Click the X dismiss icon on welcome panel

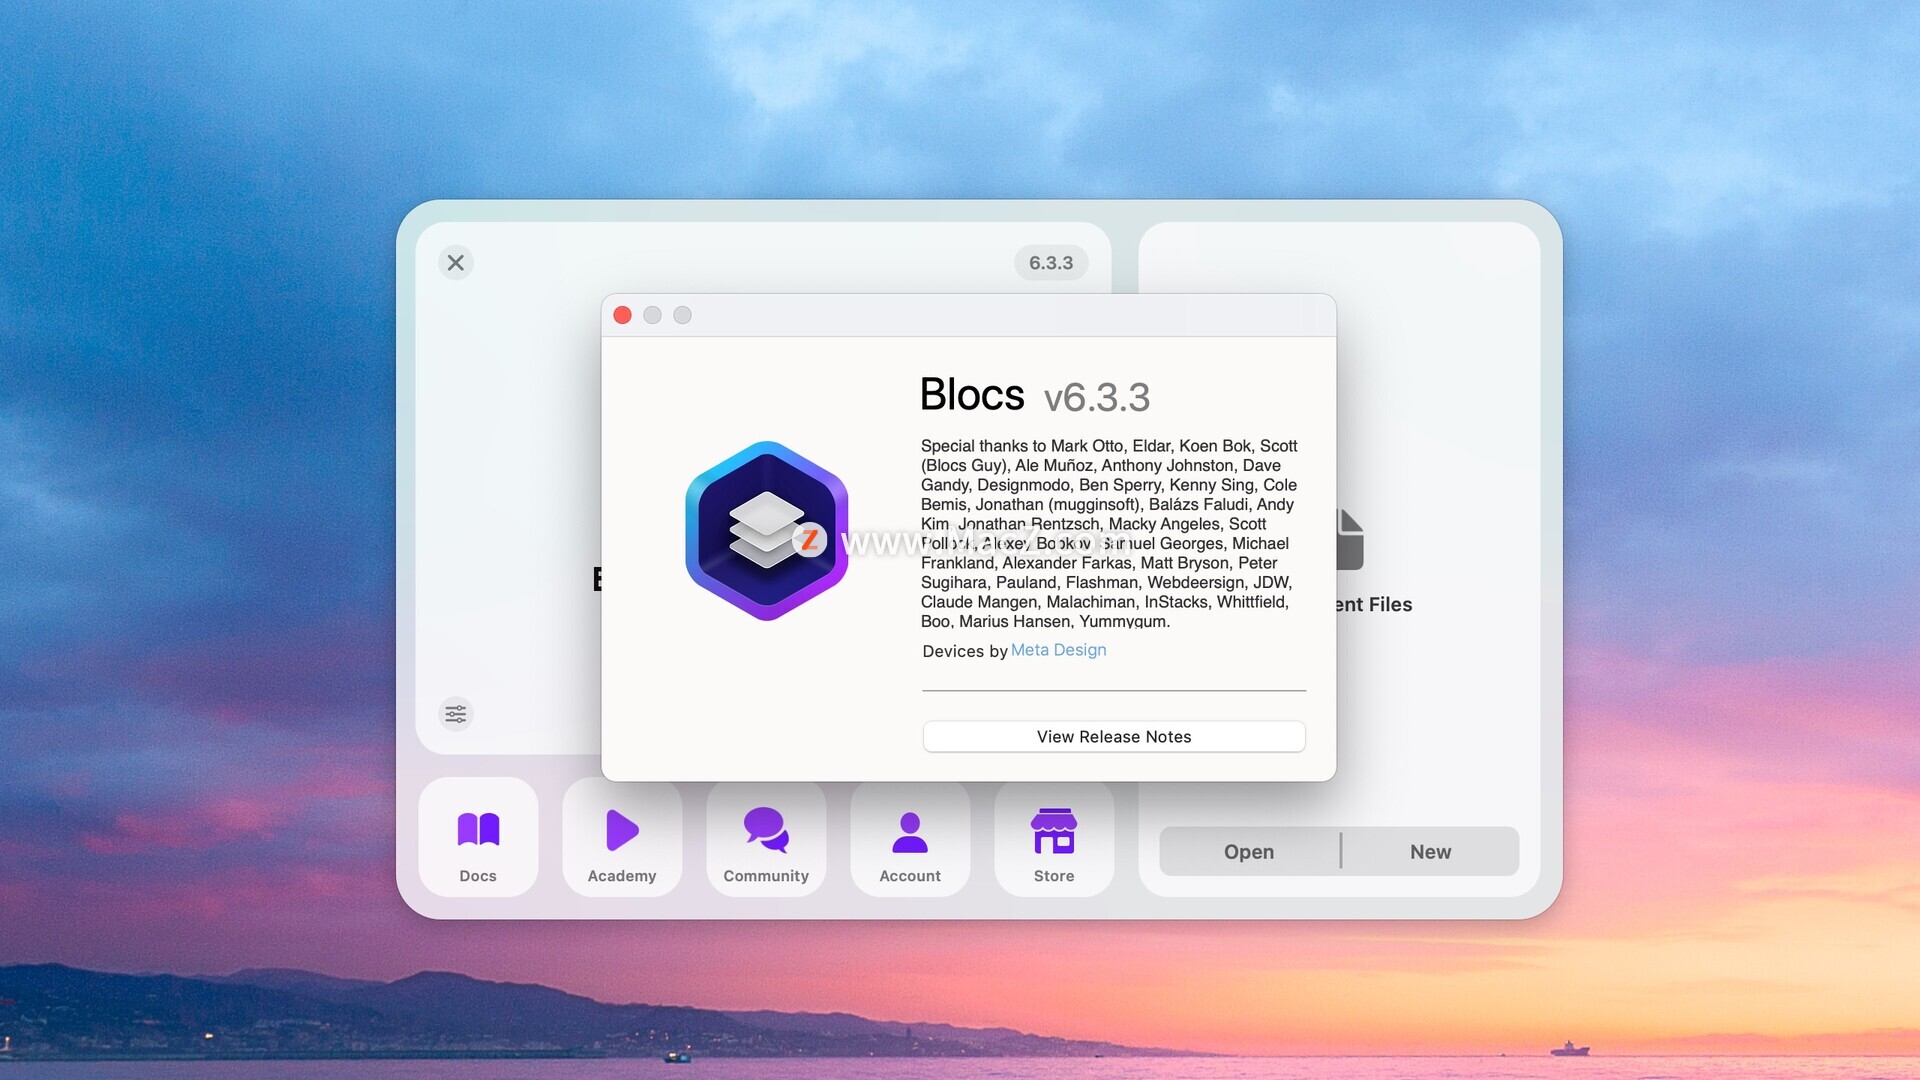pos(456,263)
